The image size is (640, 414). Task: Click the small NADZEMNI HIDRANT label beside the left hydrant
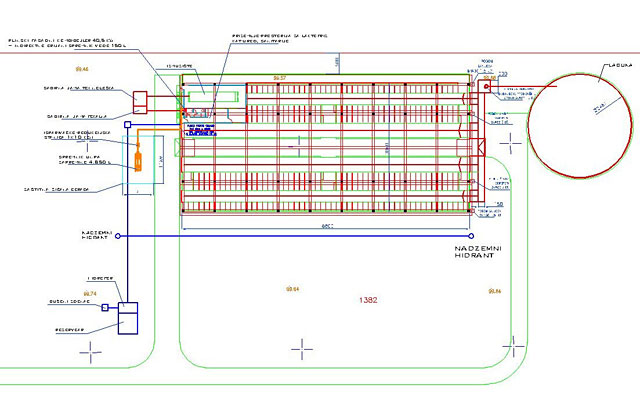pos(96,235)
